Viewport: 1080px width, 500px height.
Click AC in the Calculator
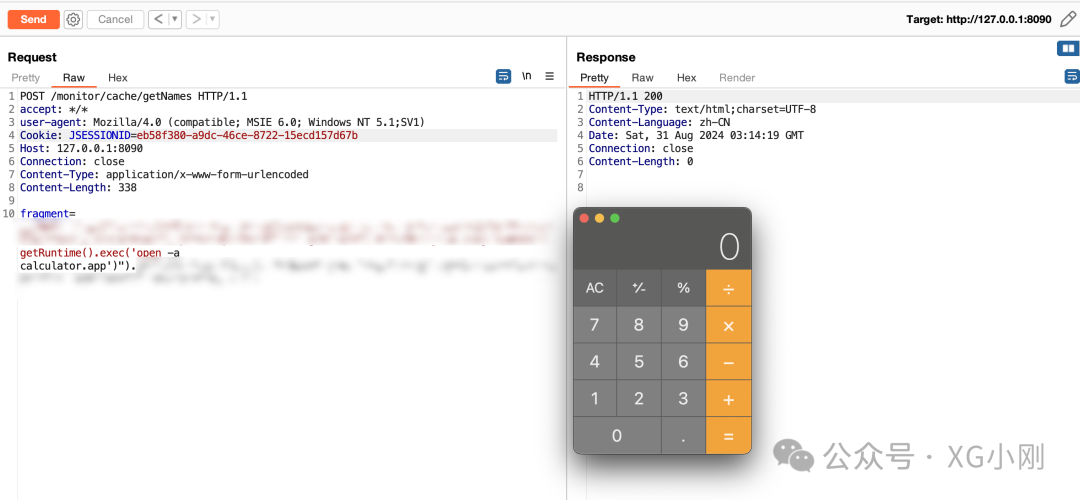pos(595,288)
